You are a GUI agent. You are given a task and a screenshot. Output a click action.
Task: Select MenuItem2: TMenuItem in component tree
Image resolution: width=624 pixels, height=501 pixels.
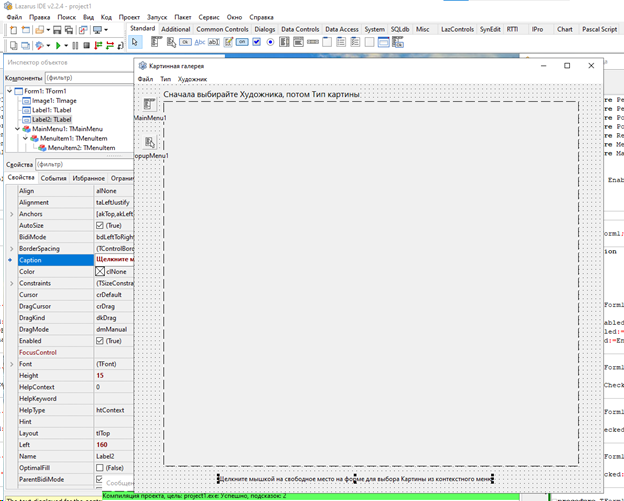pos(82,148)
